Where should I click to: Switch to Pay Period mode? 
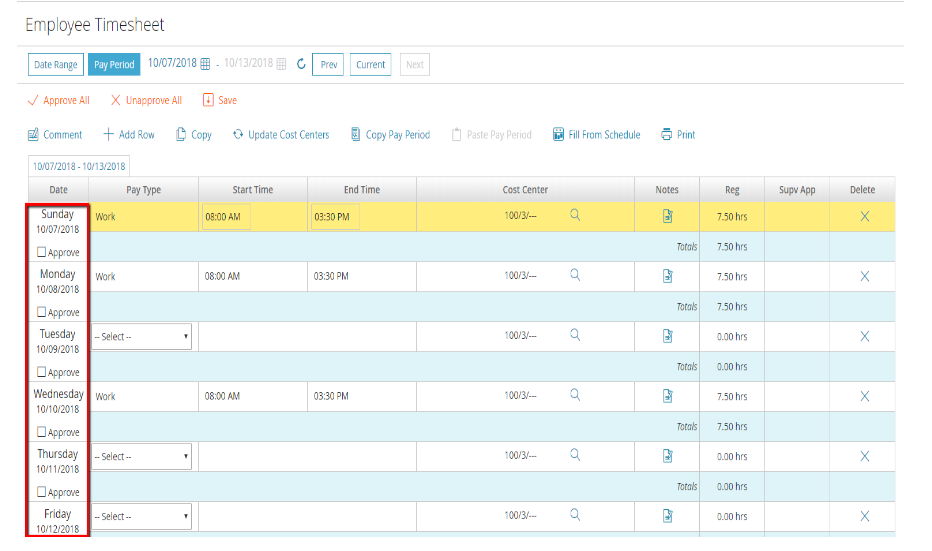(x=114, y=64)
